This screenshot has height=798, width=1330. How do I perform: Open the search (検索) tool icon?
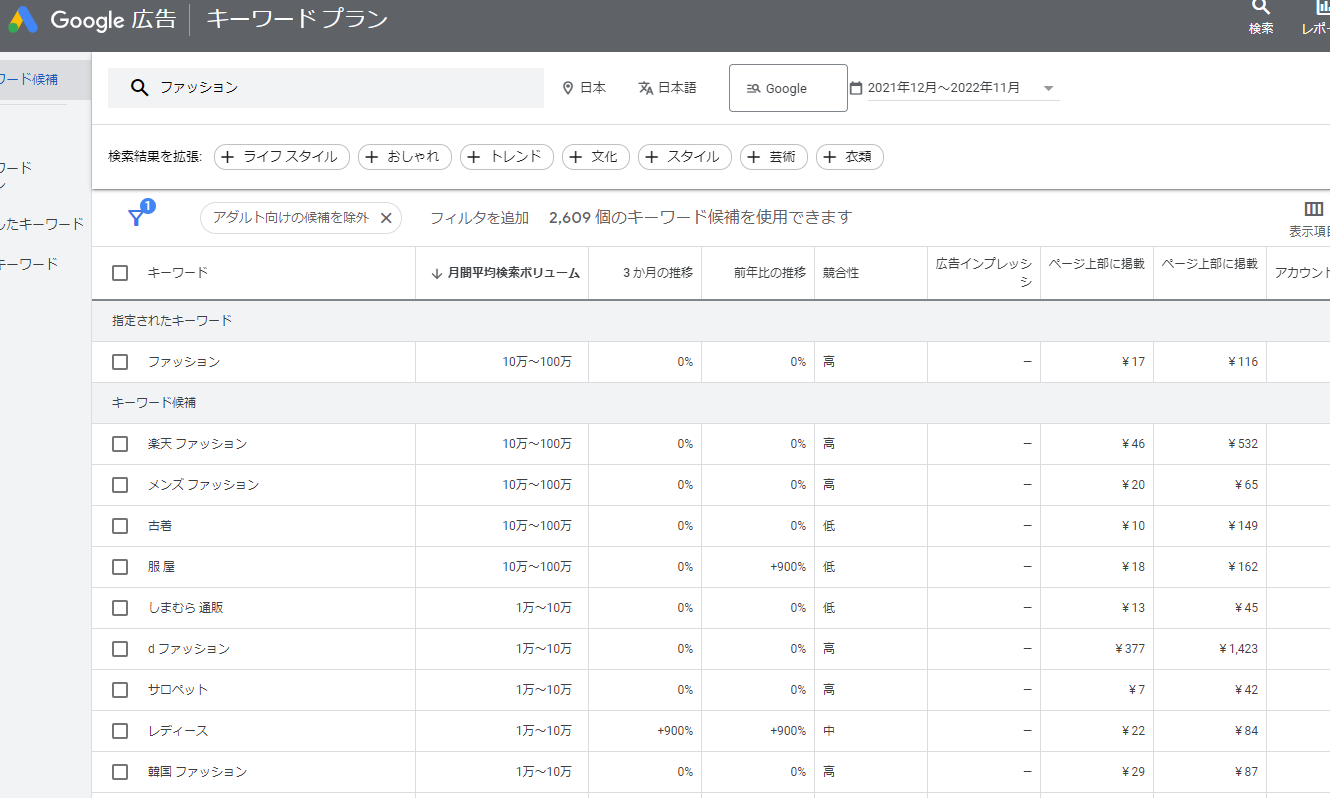tap(1261, 7)
